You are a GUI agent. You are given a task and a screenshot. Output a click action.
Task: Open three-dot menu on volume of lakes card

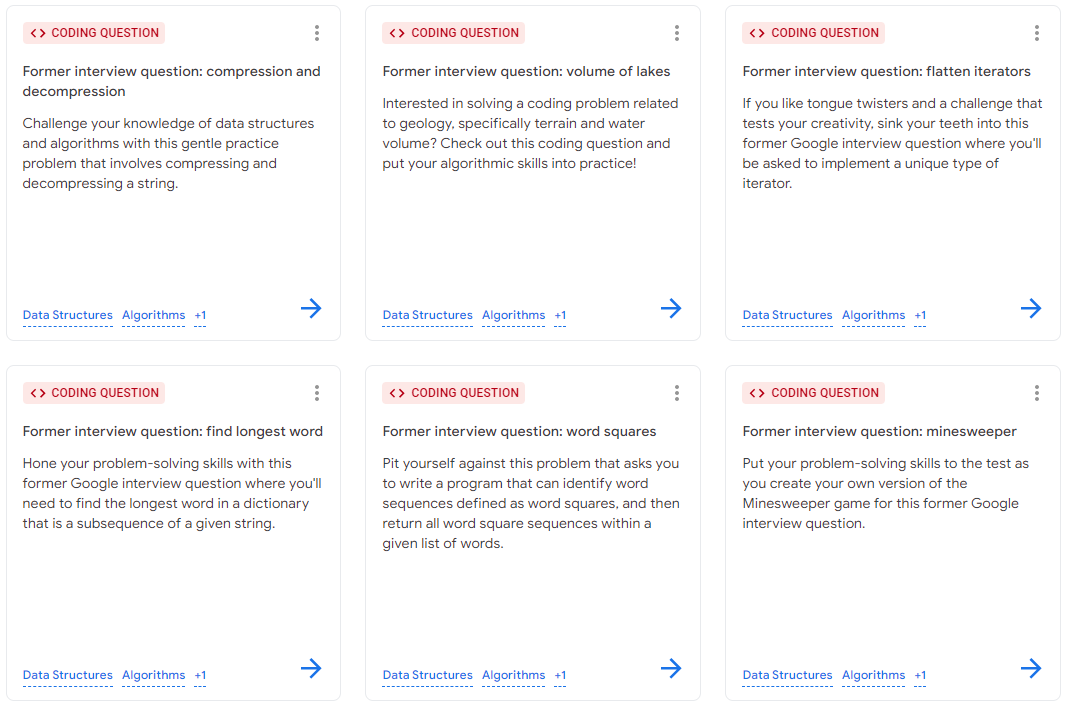coord(676,33)
